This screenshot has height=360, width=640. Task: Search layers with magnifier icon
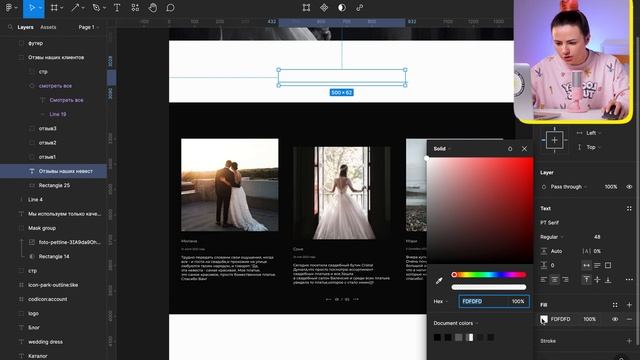tap(10, 27)
